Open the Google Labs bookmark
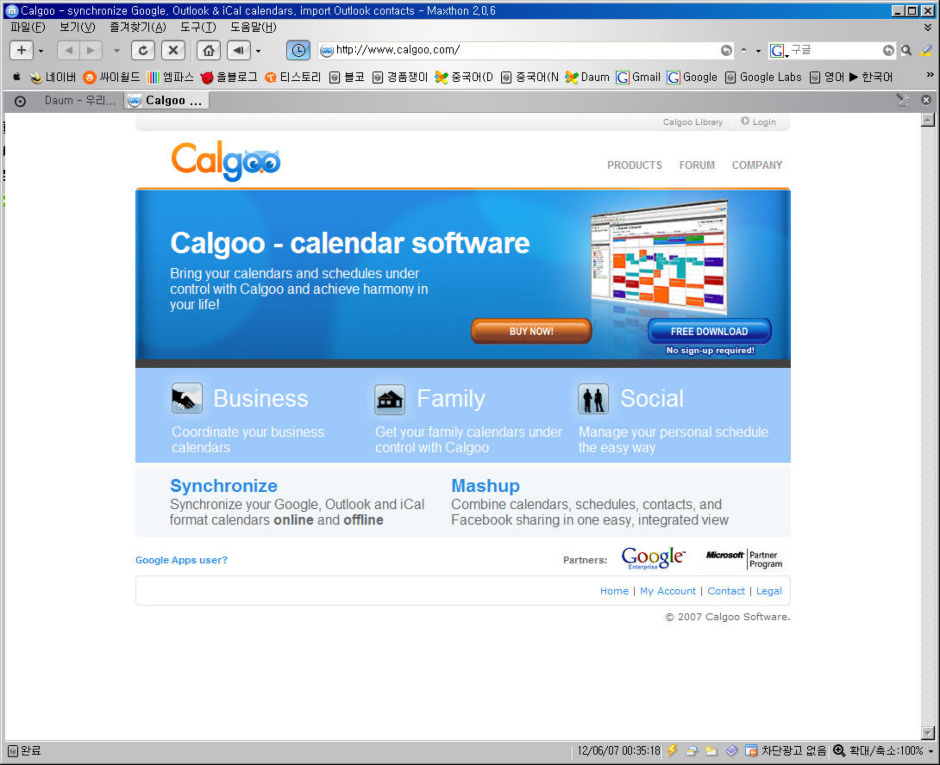Screen dimensions: 940x765 763,77
